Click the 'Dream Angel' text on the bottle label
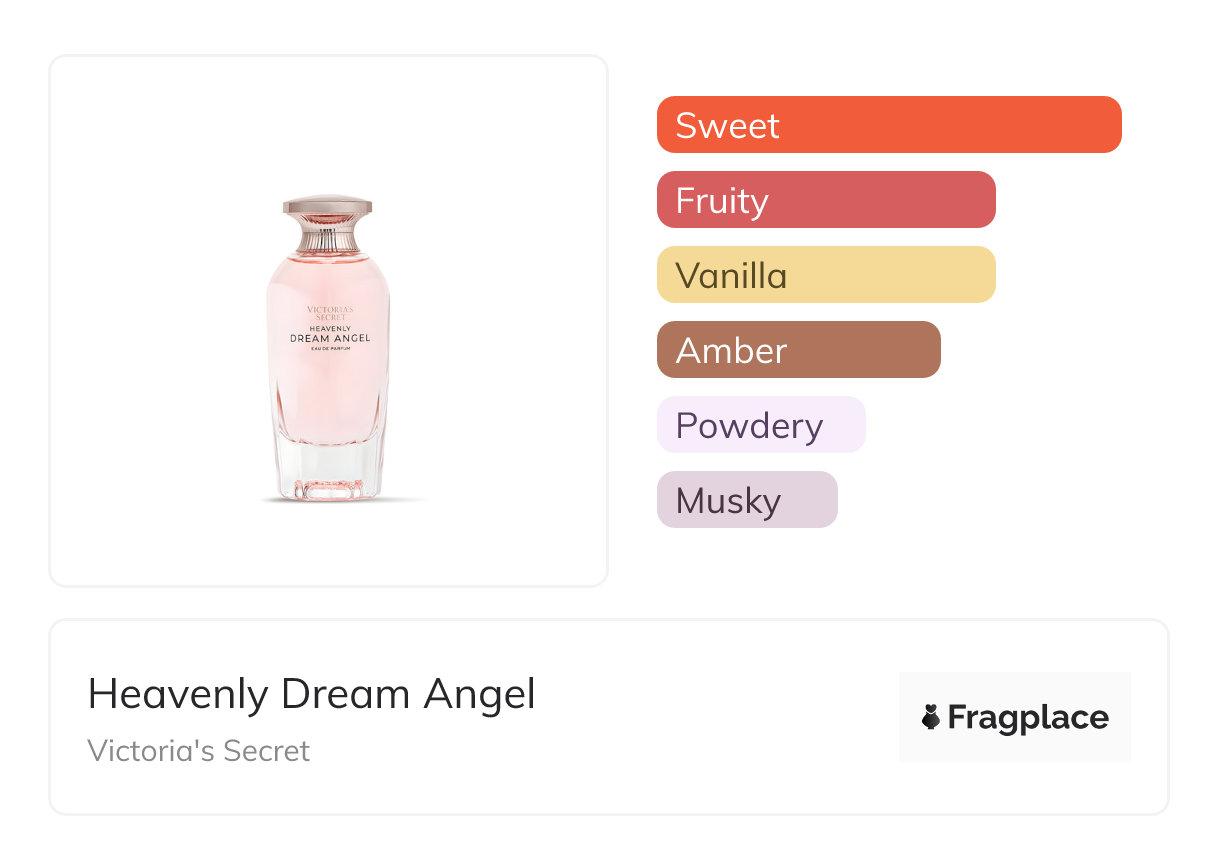This screenshot has height=864, width=1218. (329, 338)
